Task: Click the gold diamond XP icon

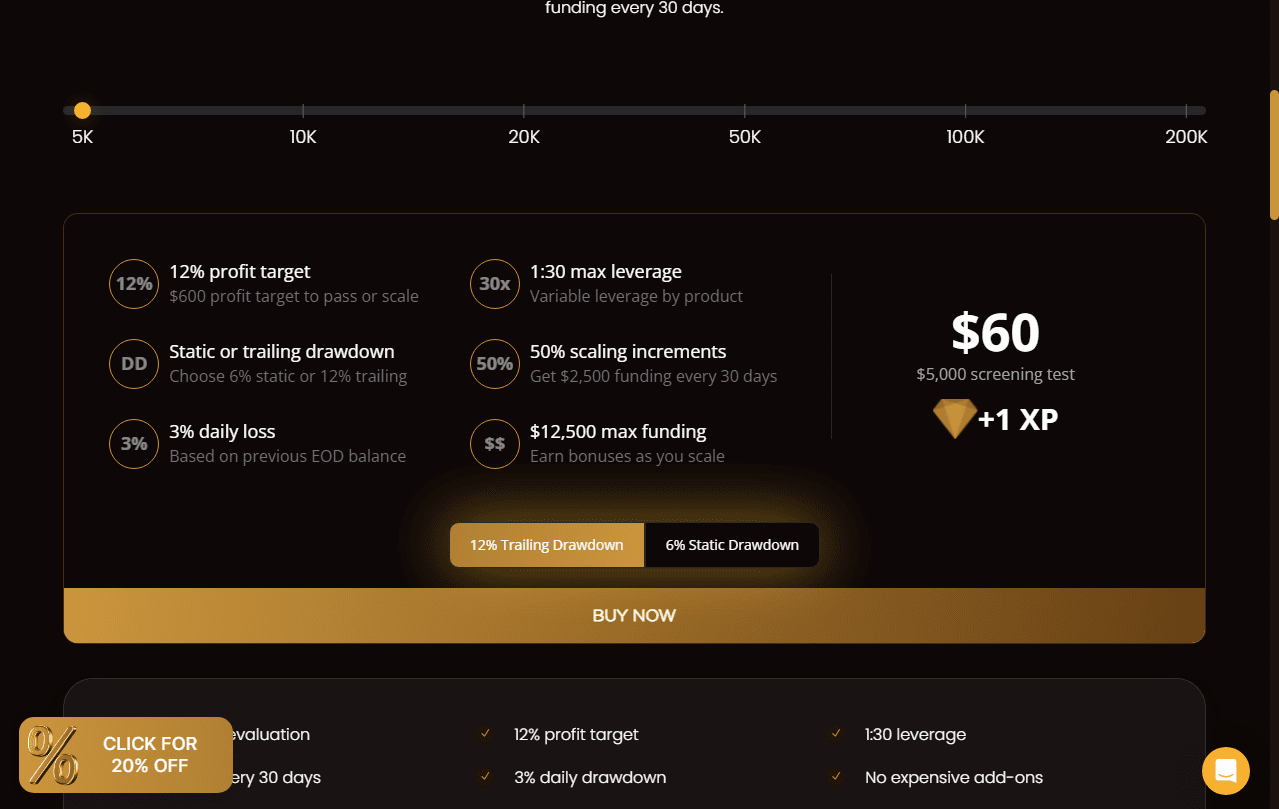Action: tap(955, 419)
